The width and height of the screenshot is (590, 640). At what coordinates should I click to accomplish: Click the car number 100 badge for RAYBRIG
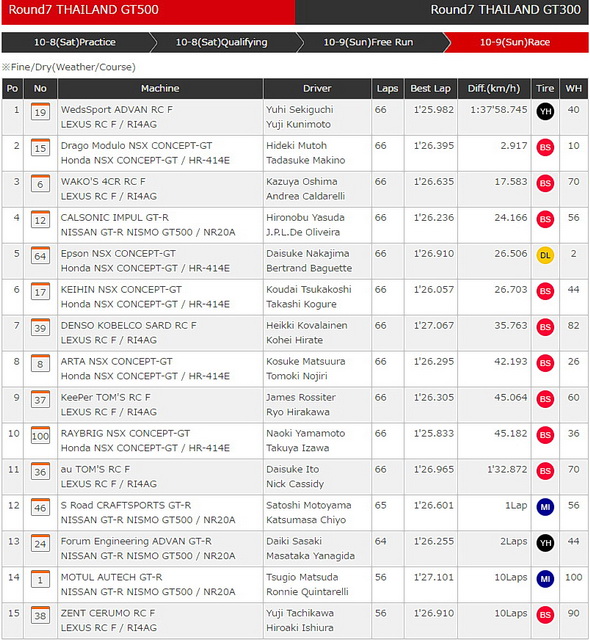40,435
